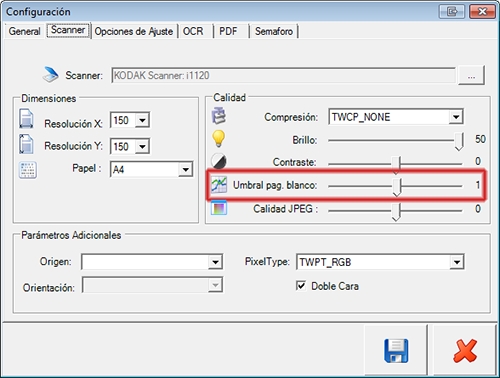
Task: Click the Calidad JPEG slider handle
Action: 396,212
